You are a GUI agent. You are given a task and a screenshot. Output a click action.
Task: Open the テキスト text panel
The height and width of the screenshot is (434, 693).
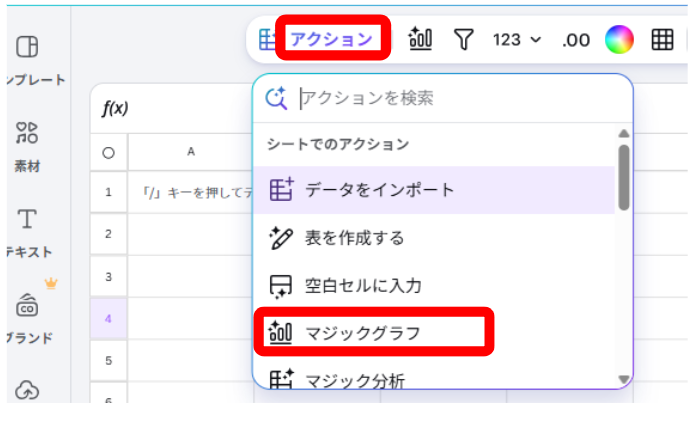(x=27, y=233)
